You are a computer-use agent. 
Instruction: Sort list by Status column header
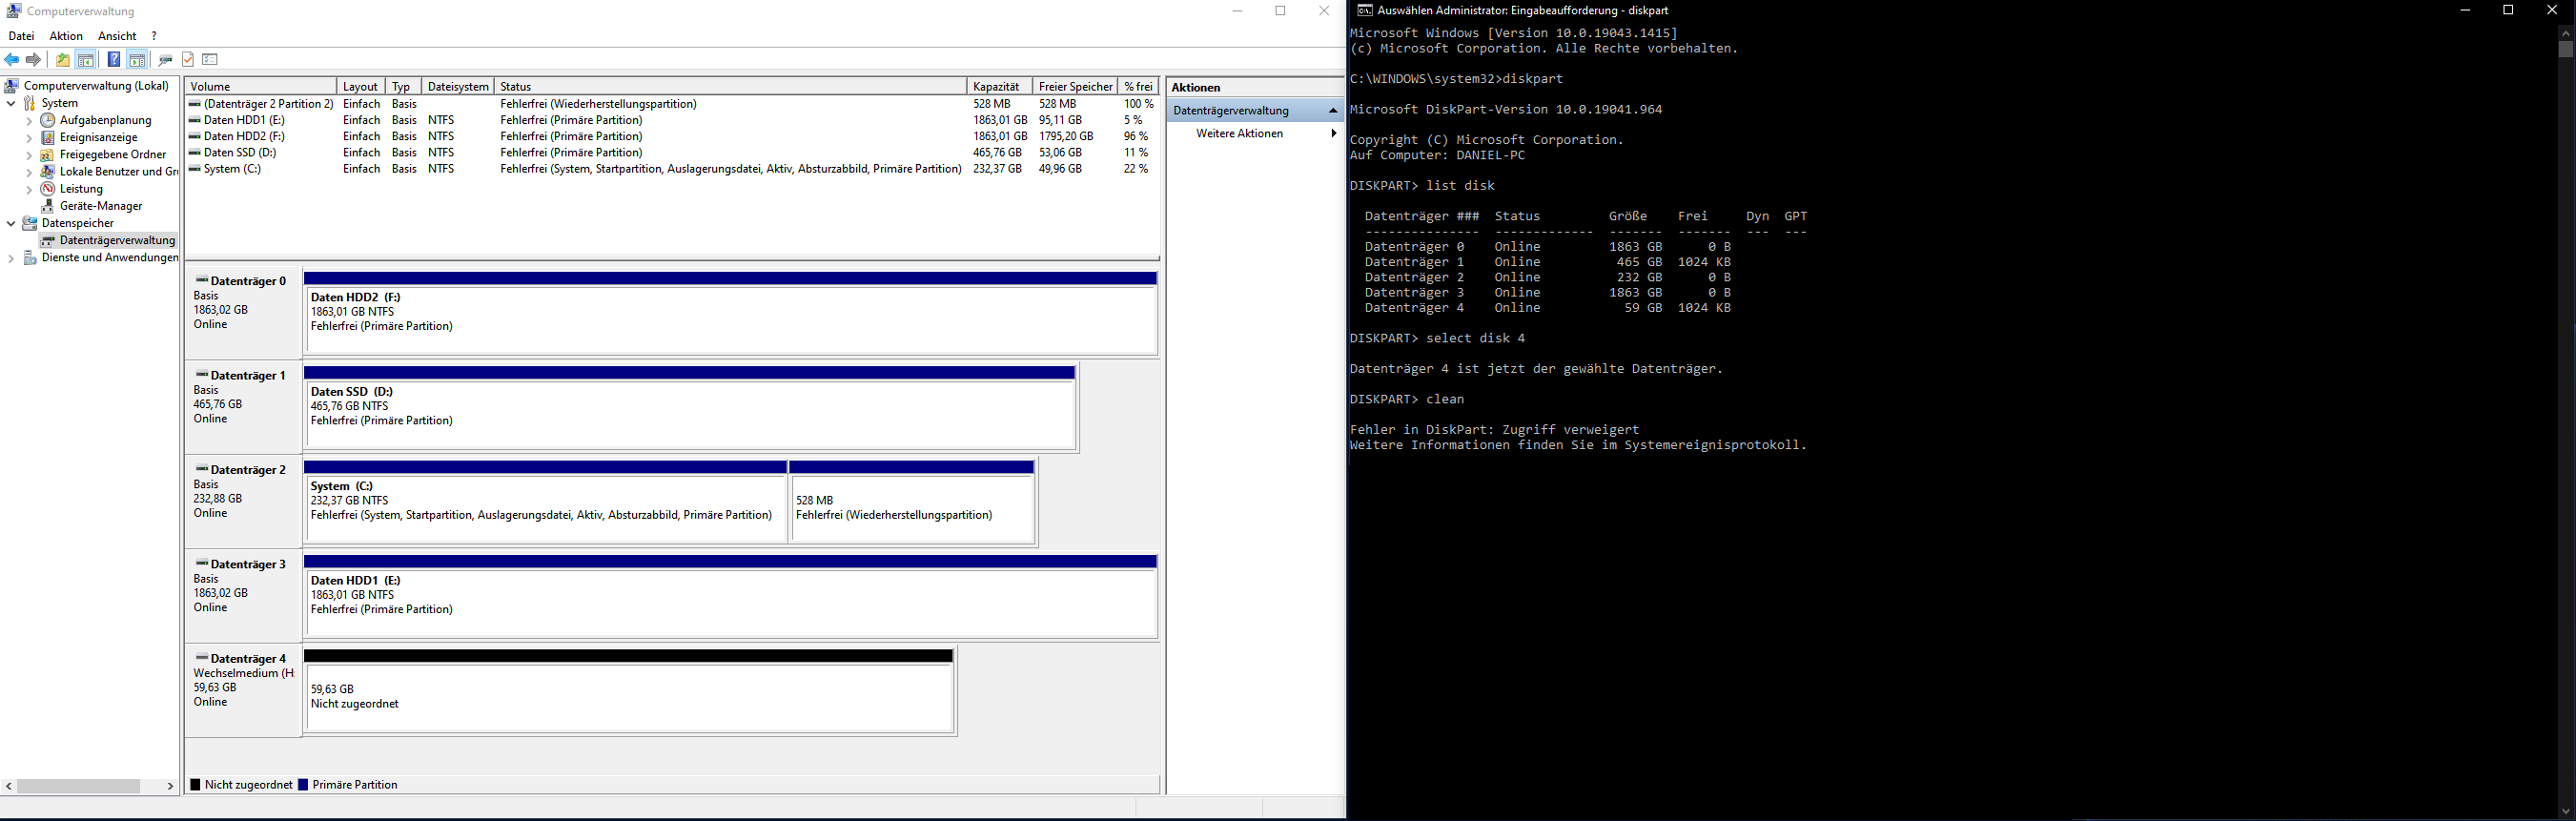tap(730, 87)
